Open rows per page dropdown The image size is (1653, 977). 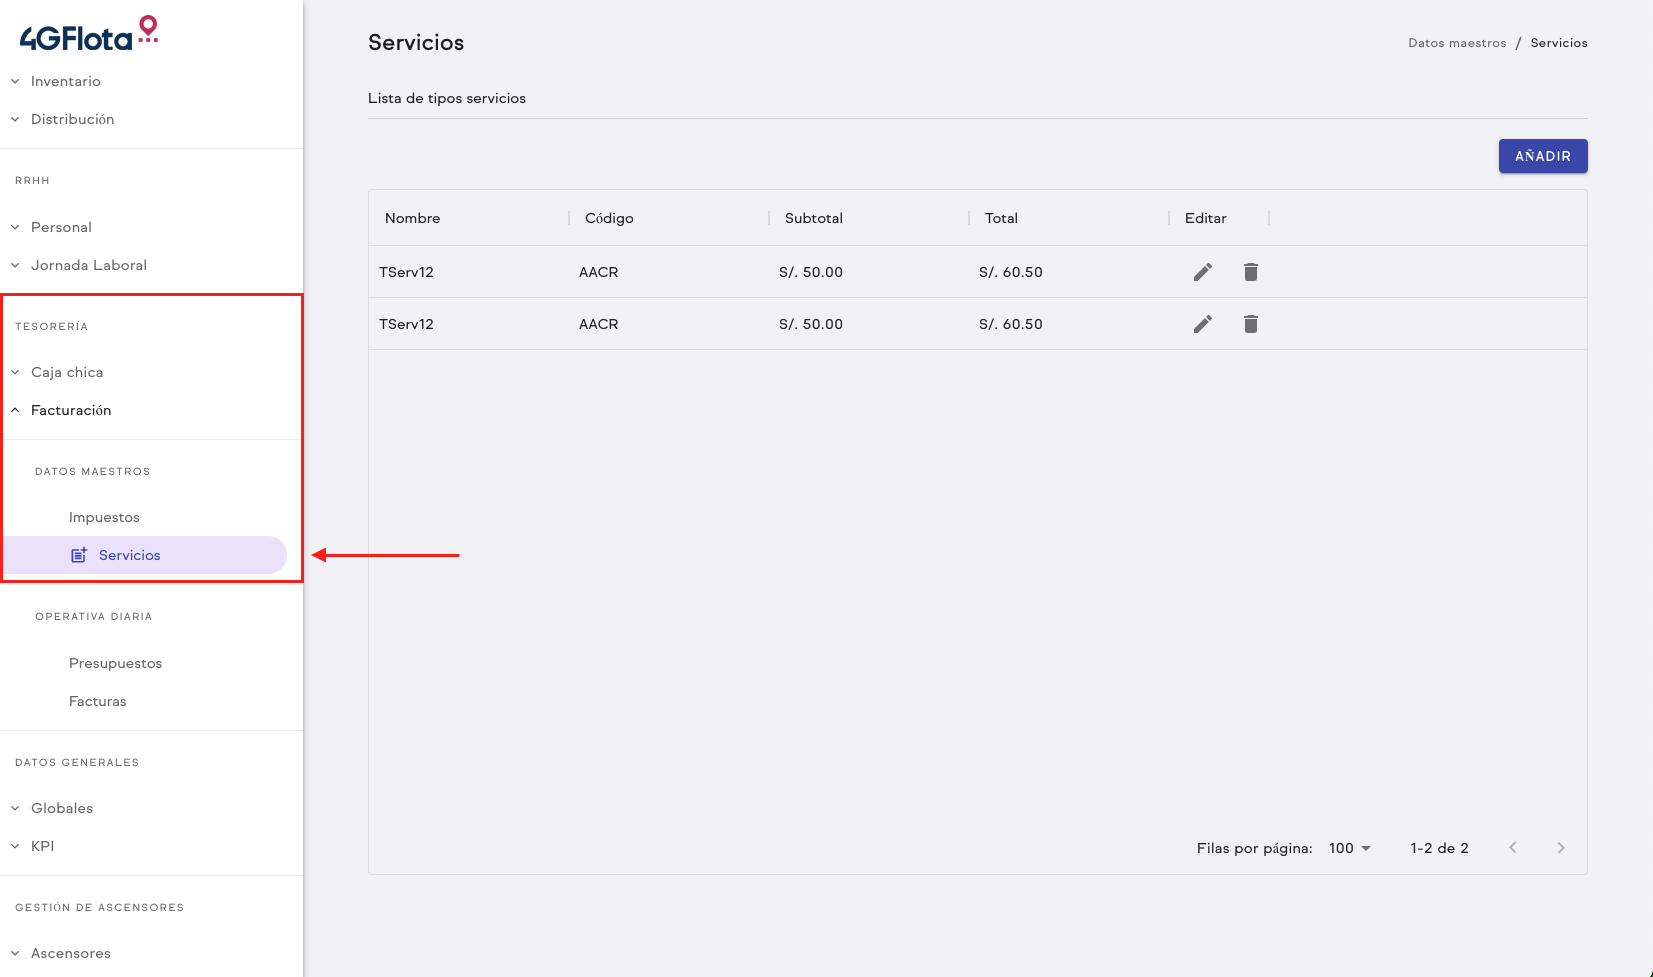(1349, 848)
